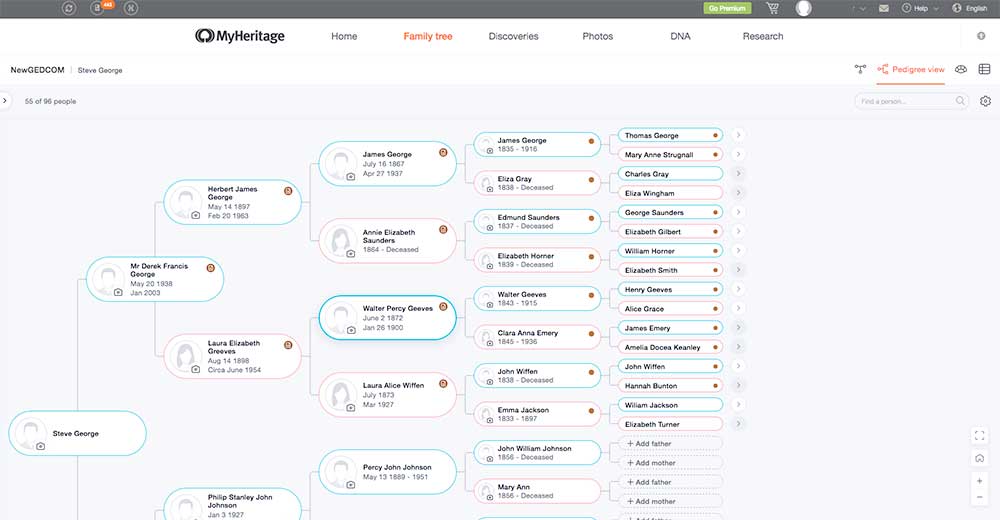The image size is (1000, 520).
Task: Add father for Mary Ann
Action: (670, 482)
